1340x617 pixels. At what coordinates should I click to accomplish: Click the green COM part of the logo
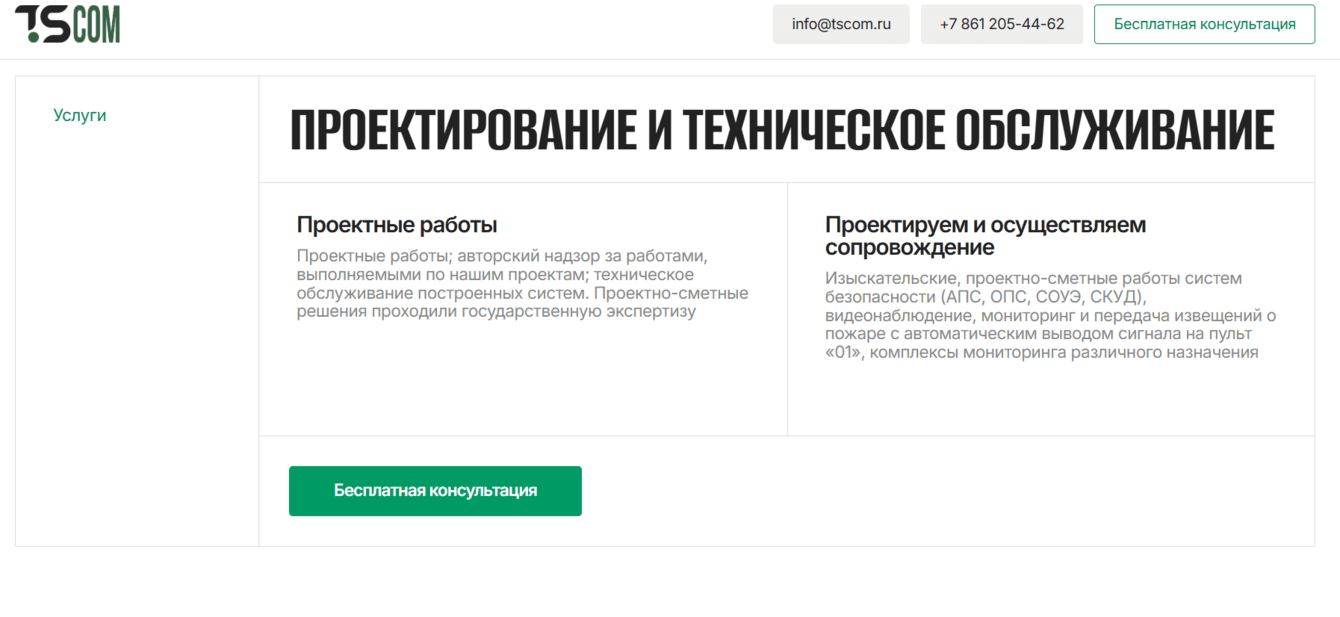point(96,25)
